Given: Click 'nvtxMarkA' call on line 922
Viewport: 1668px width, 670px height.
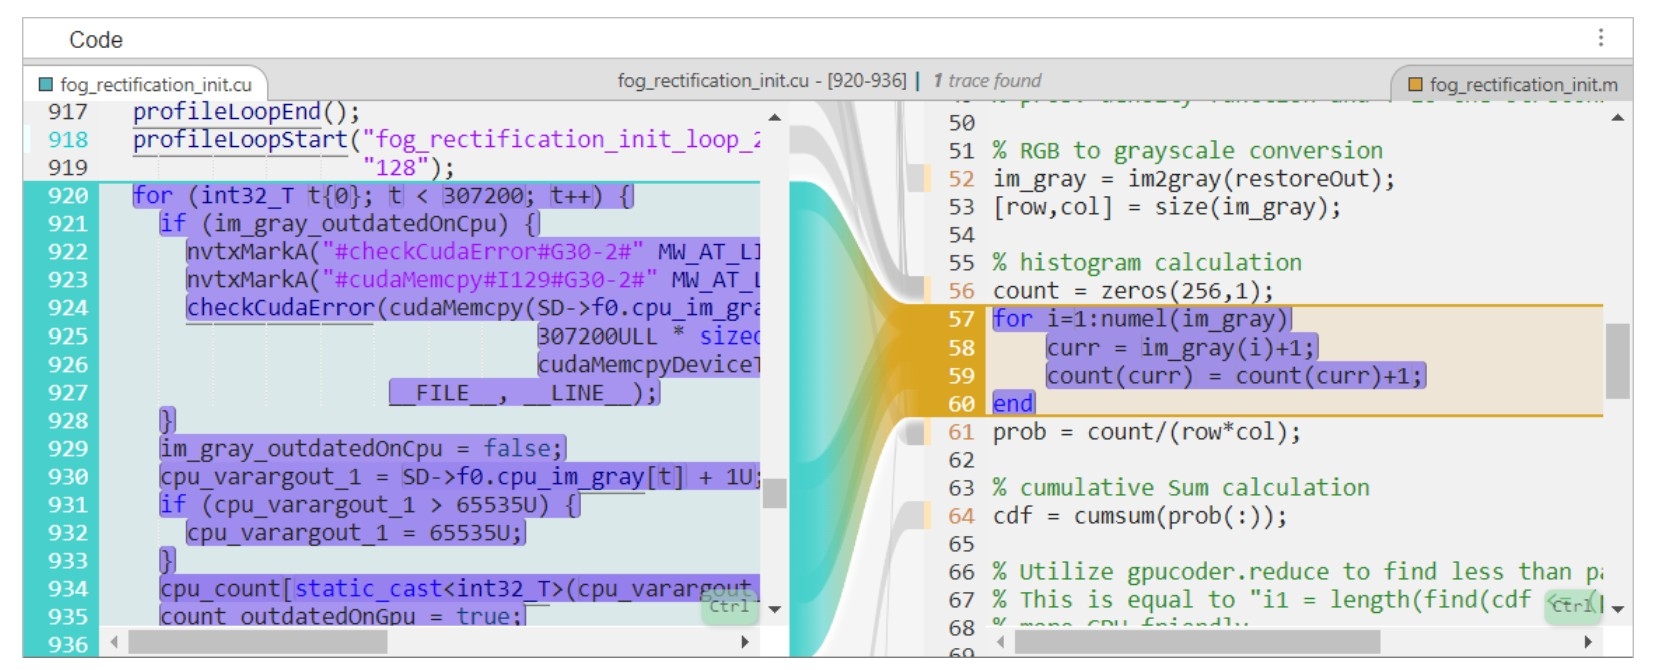Looking at the screenshot, I should point(247,251).
